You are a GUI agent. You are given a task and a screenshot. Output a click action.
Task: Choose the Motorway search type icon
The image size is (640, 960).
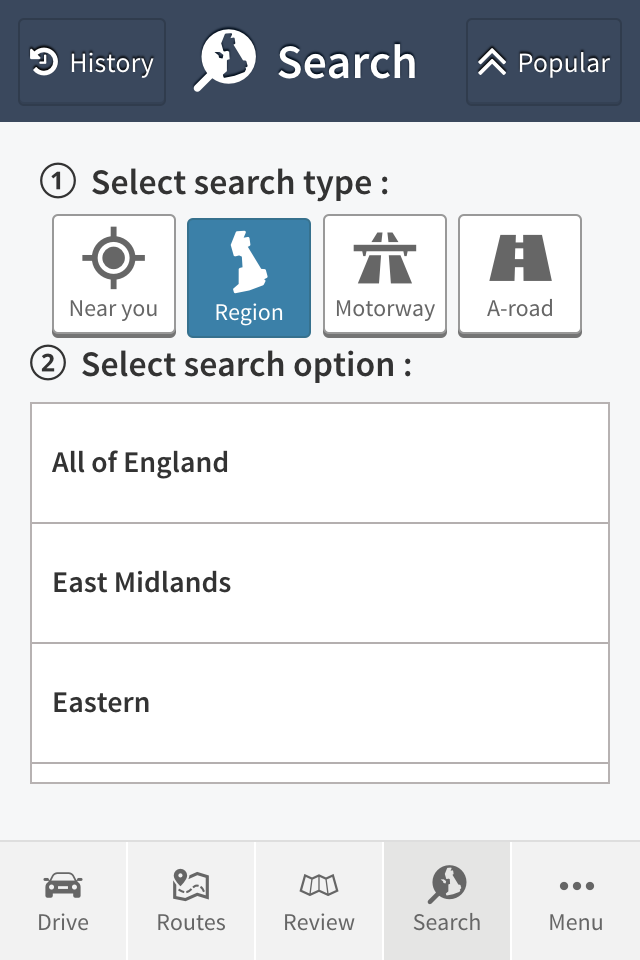(385, 258)
